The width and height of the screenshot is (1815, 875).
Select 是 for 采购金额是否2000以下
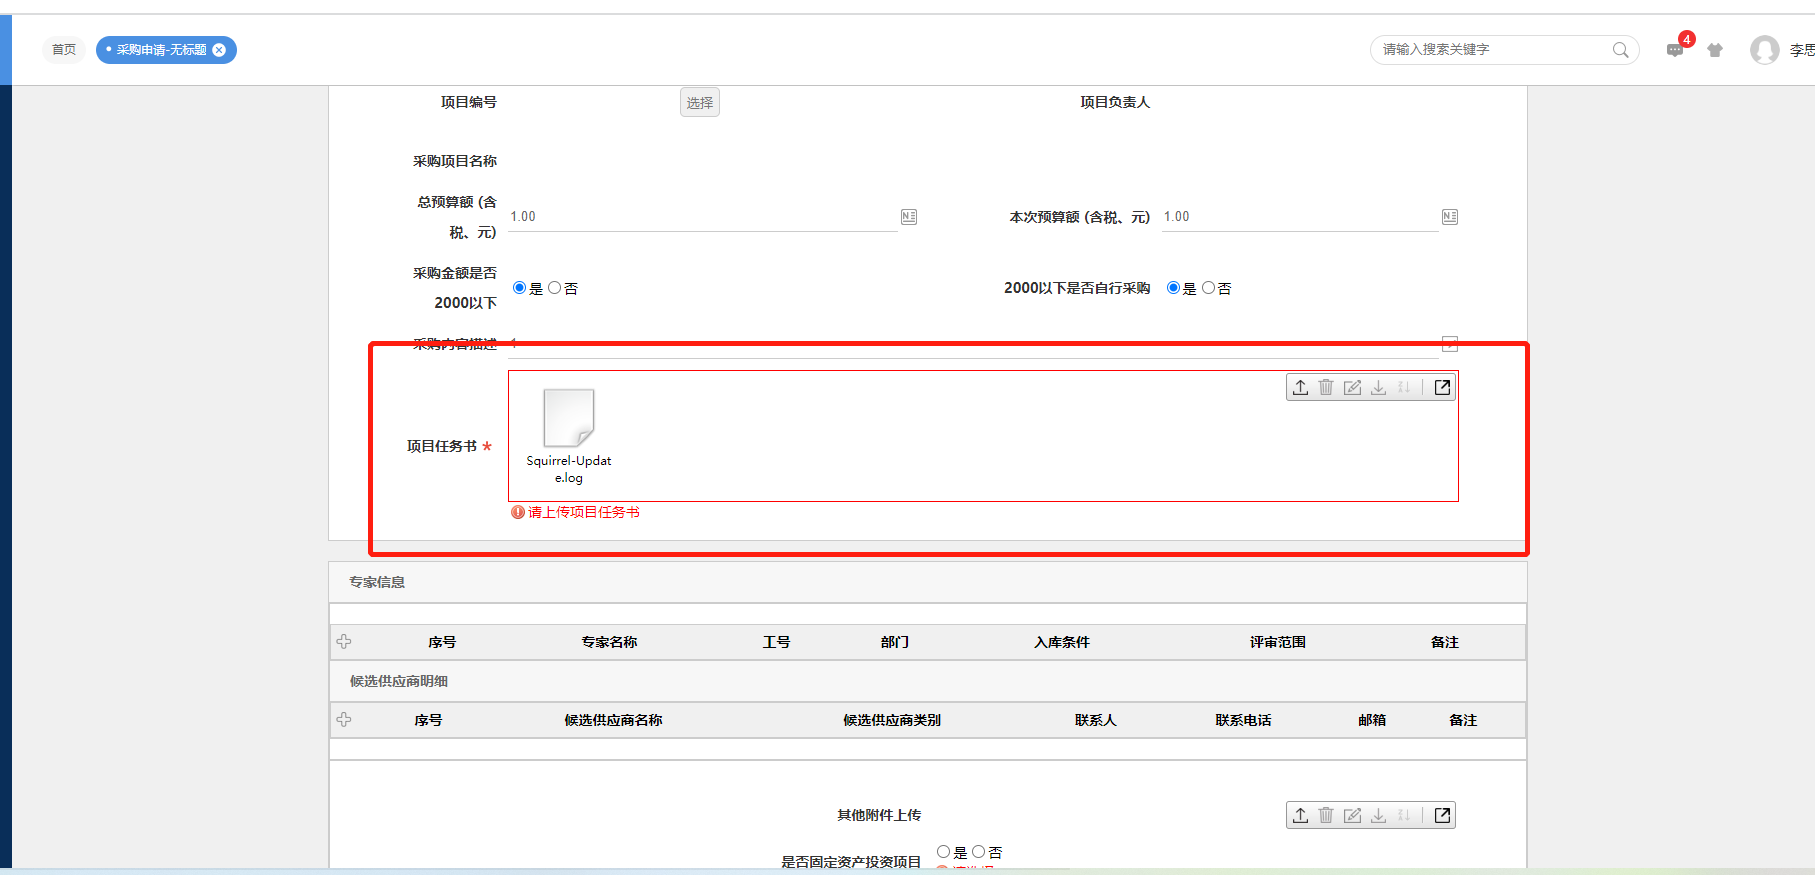[x=519, y=288]
